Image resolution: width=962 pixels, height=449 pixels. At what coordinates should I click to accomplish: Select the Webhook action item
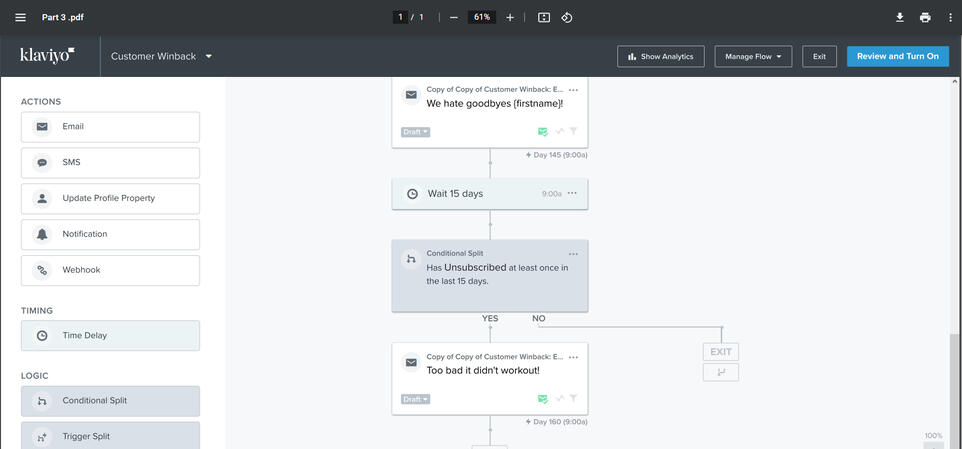point(110,270)
